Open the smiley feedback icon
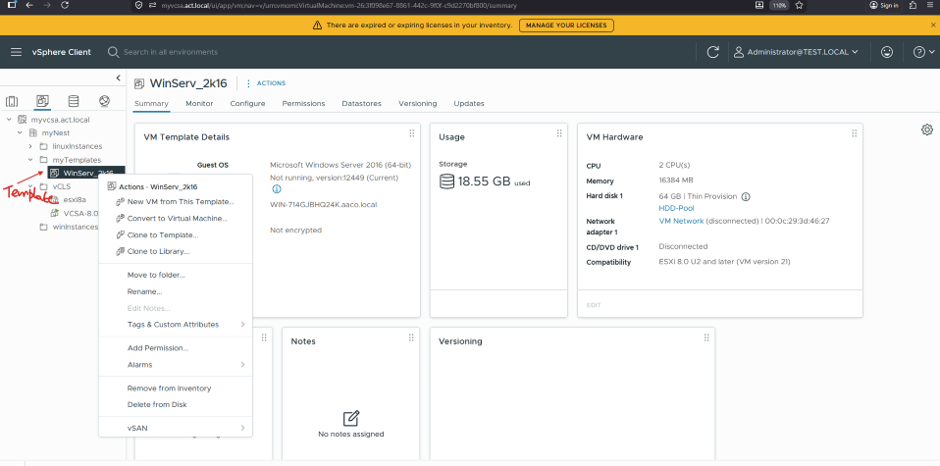The height and width of the screenshot is (466, 940). click(x=887, y=52)
